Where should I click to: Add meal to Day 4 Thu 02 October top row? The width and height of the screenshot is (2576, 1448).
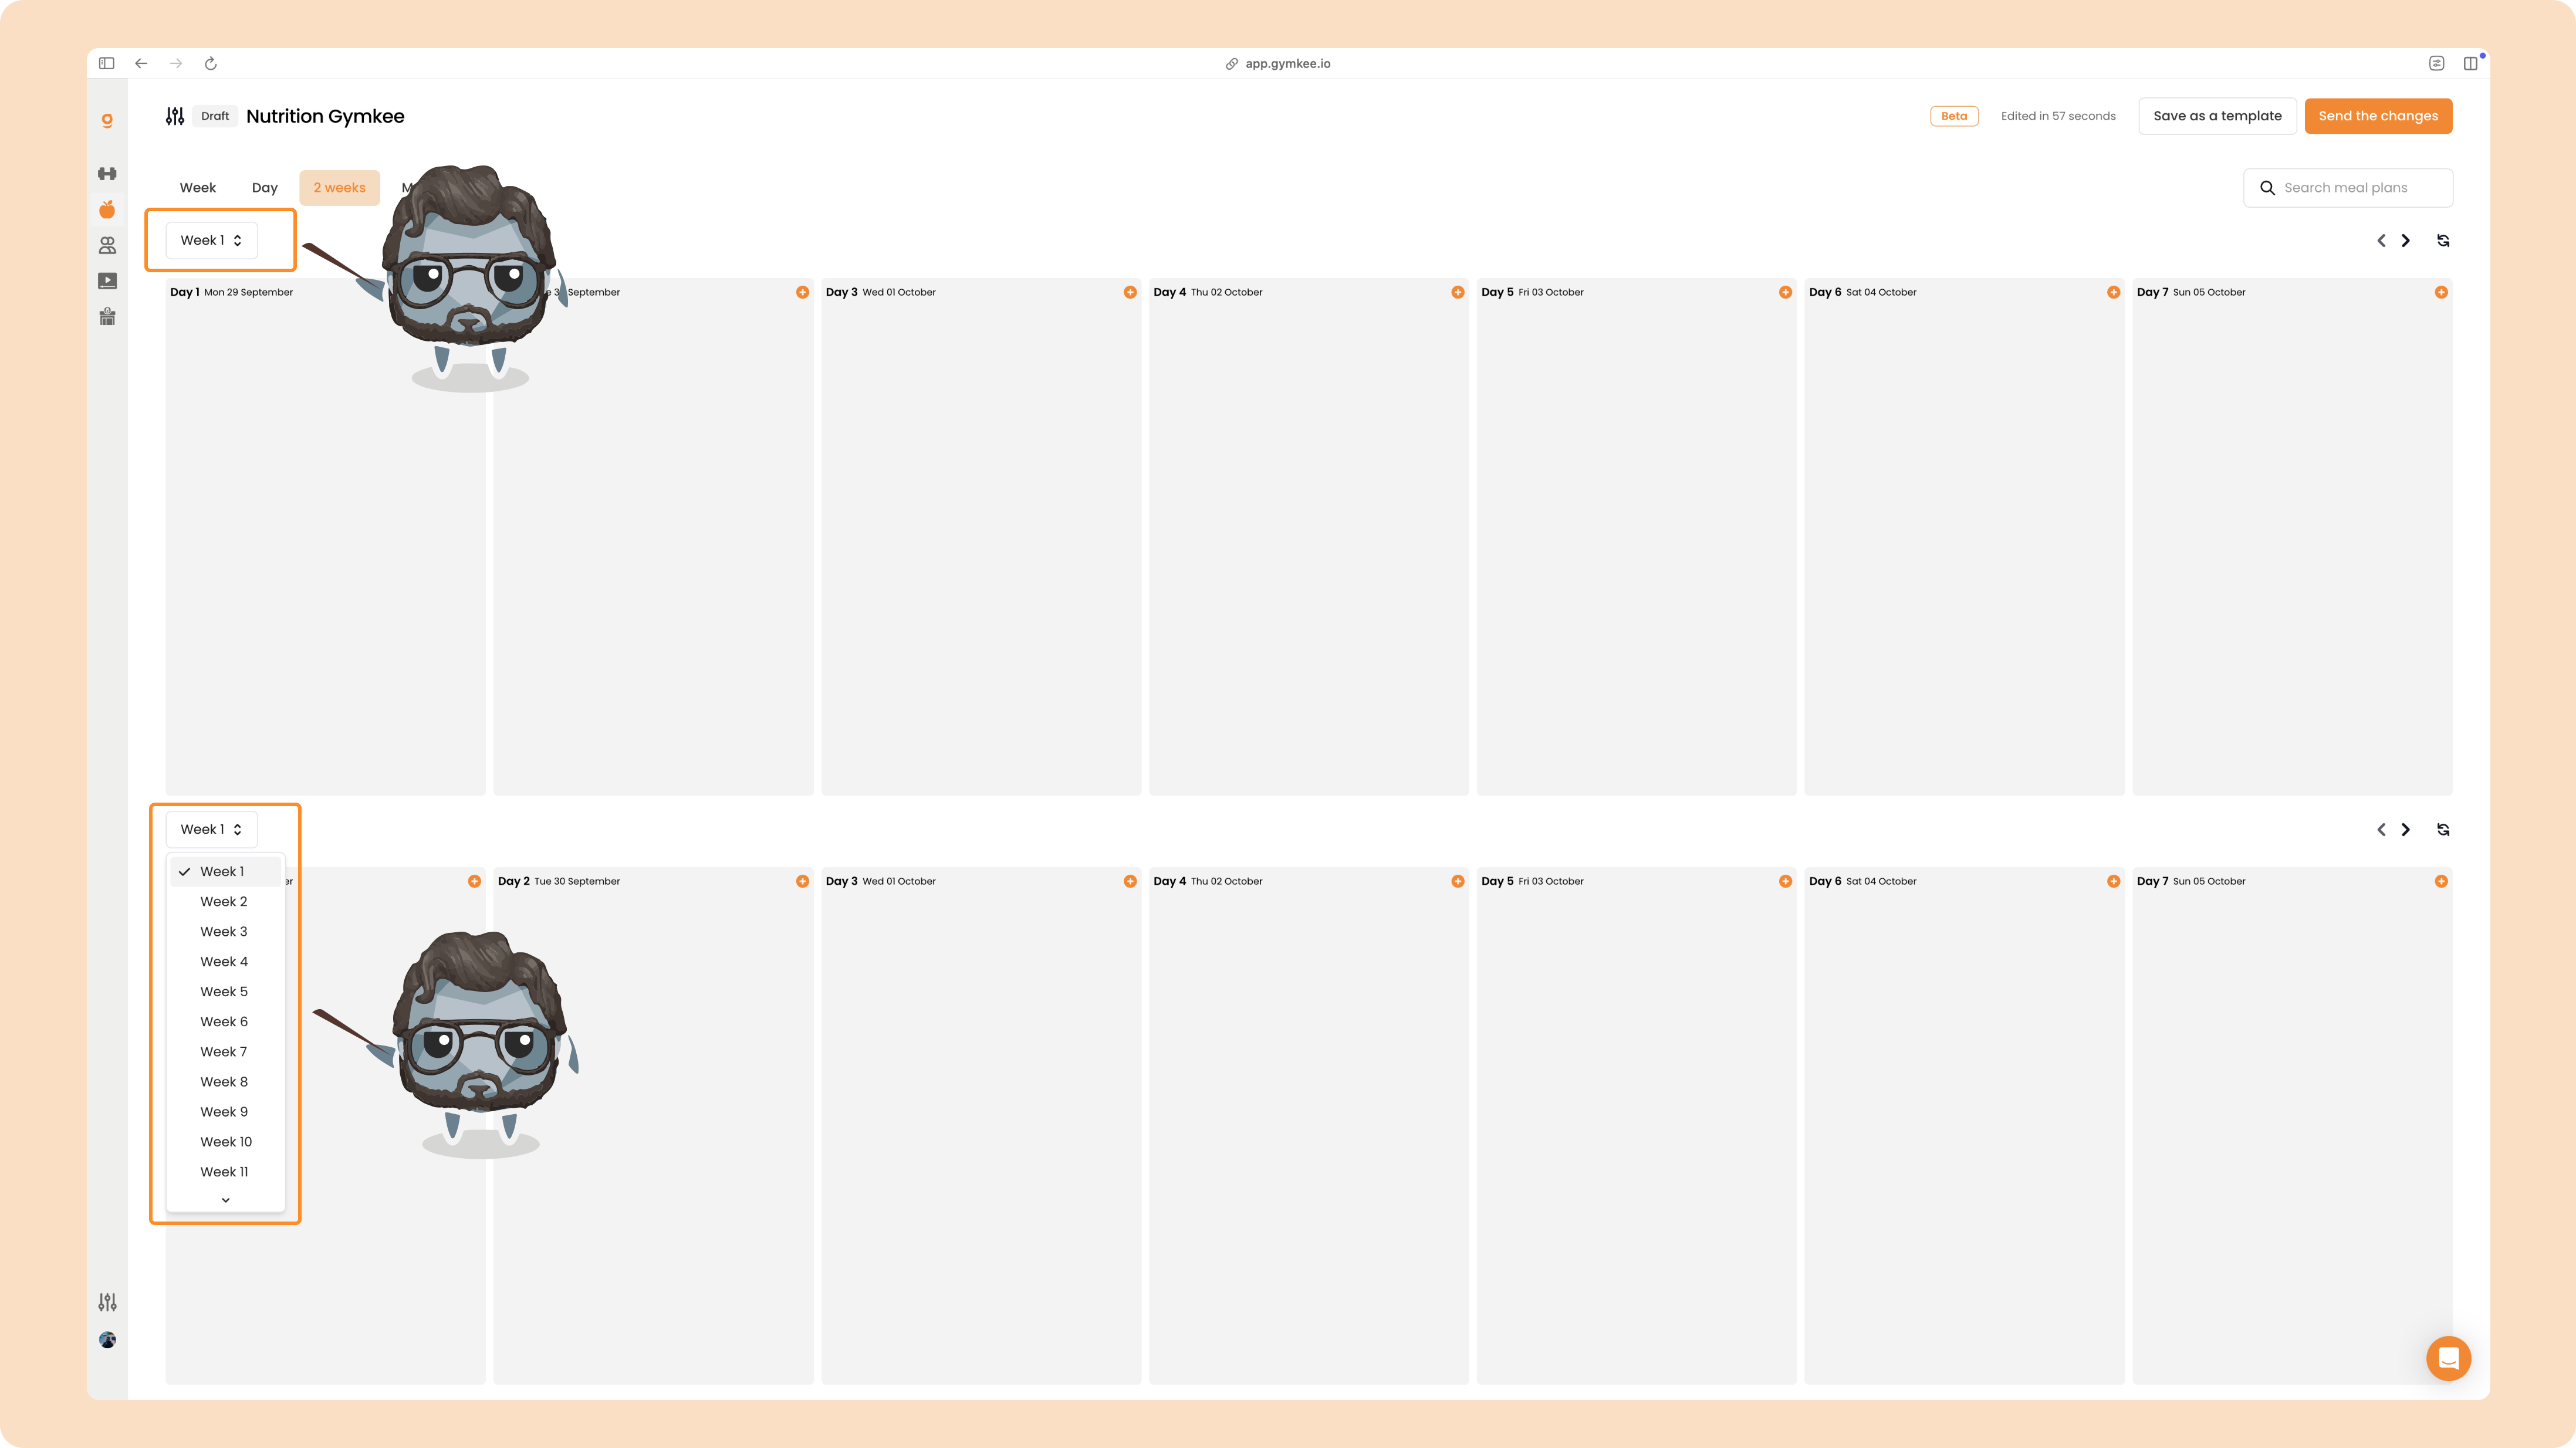[1458, 292]
